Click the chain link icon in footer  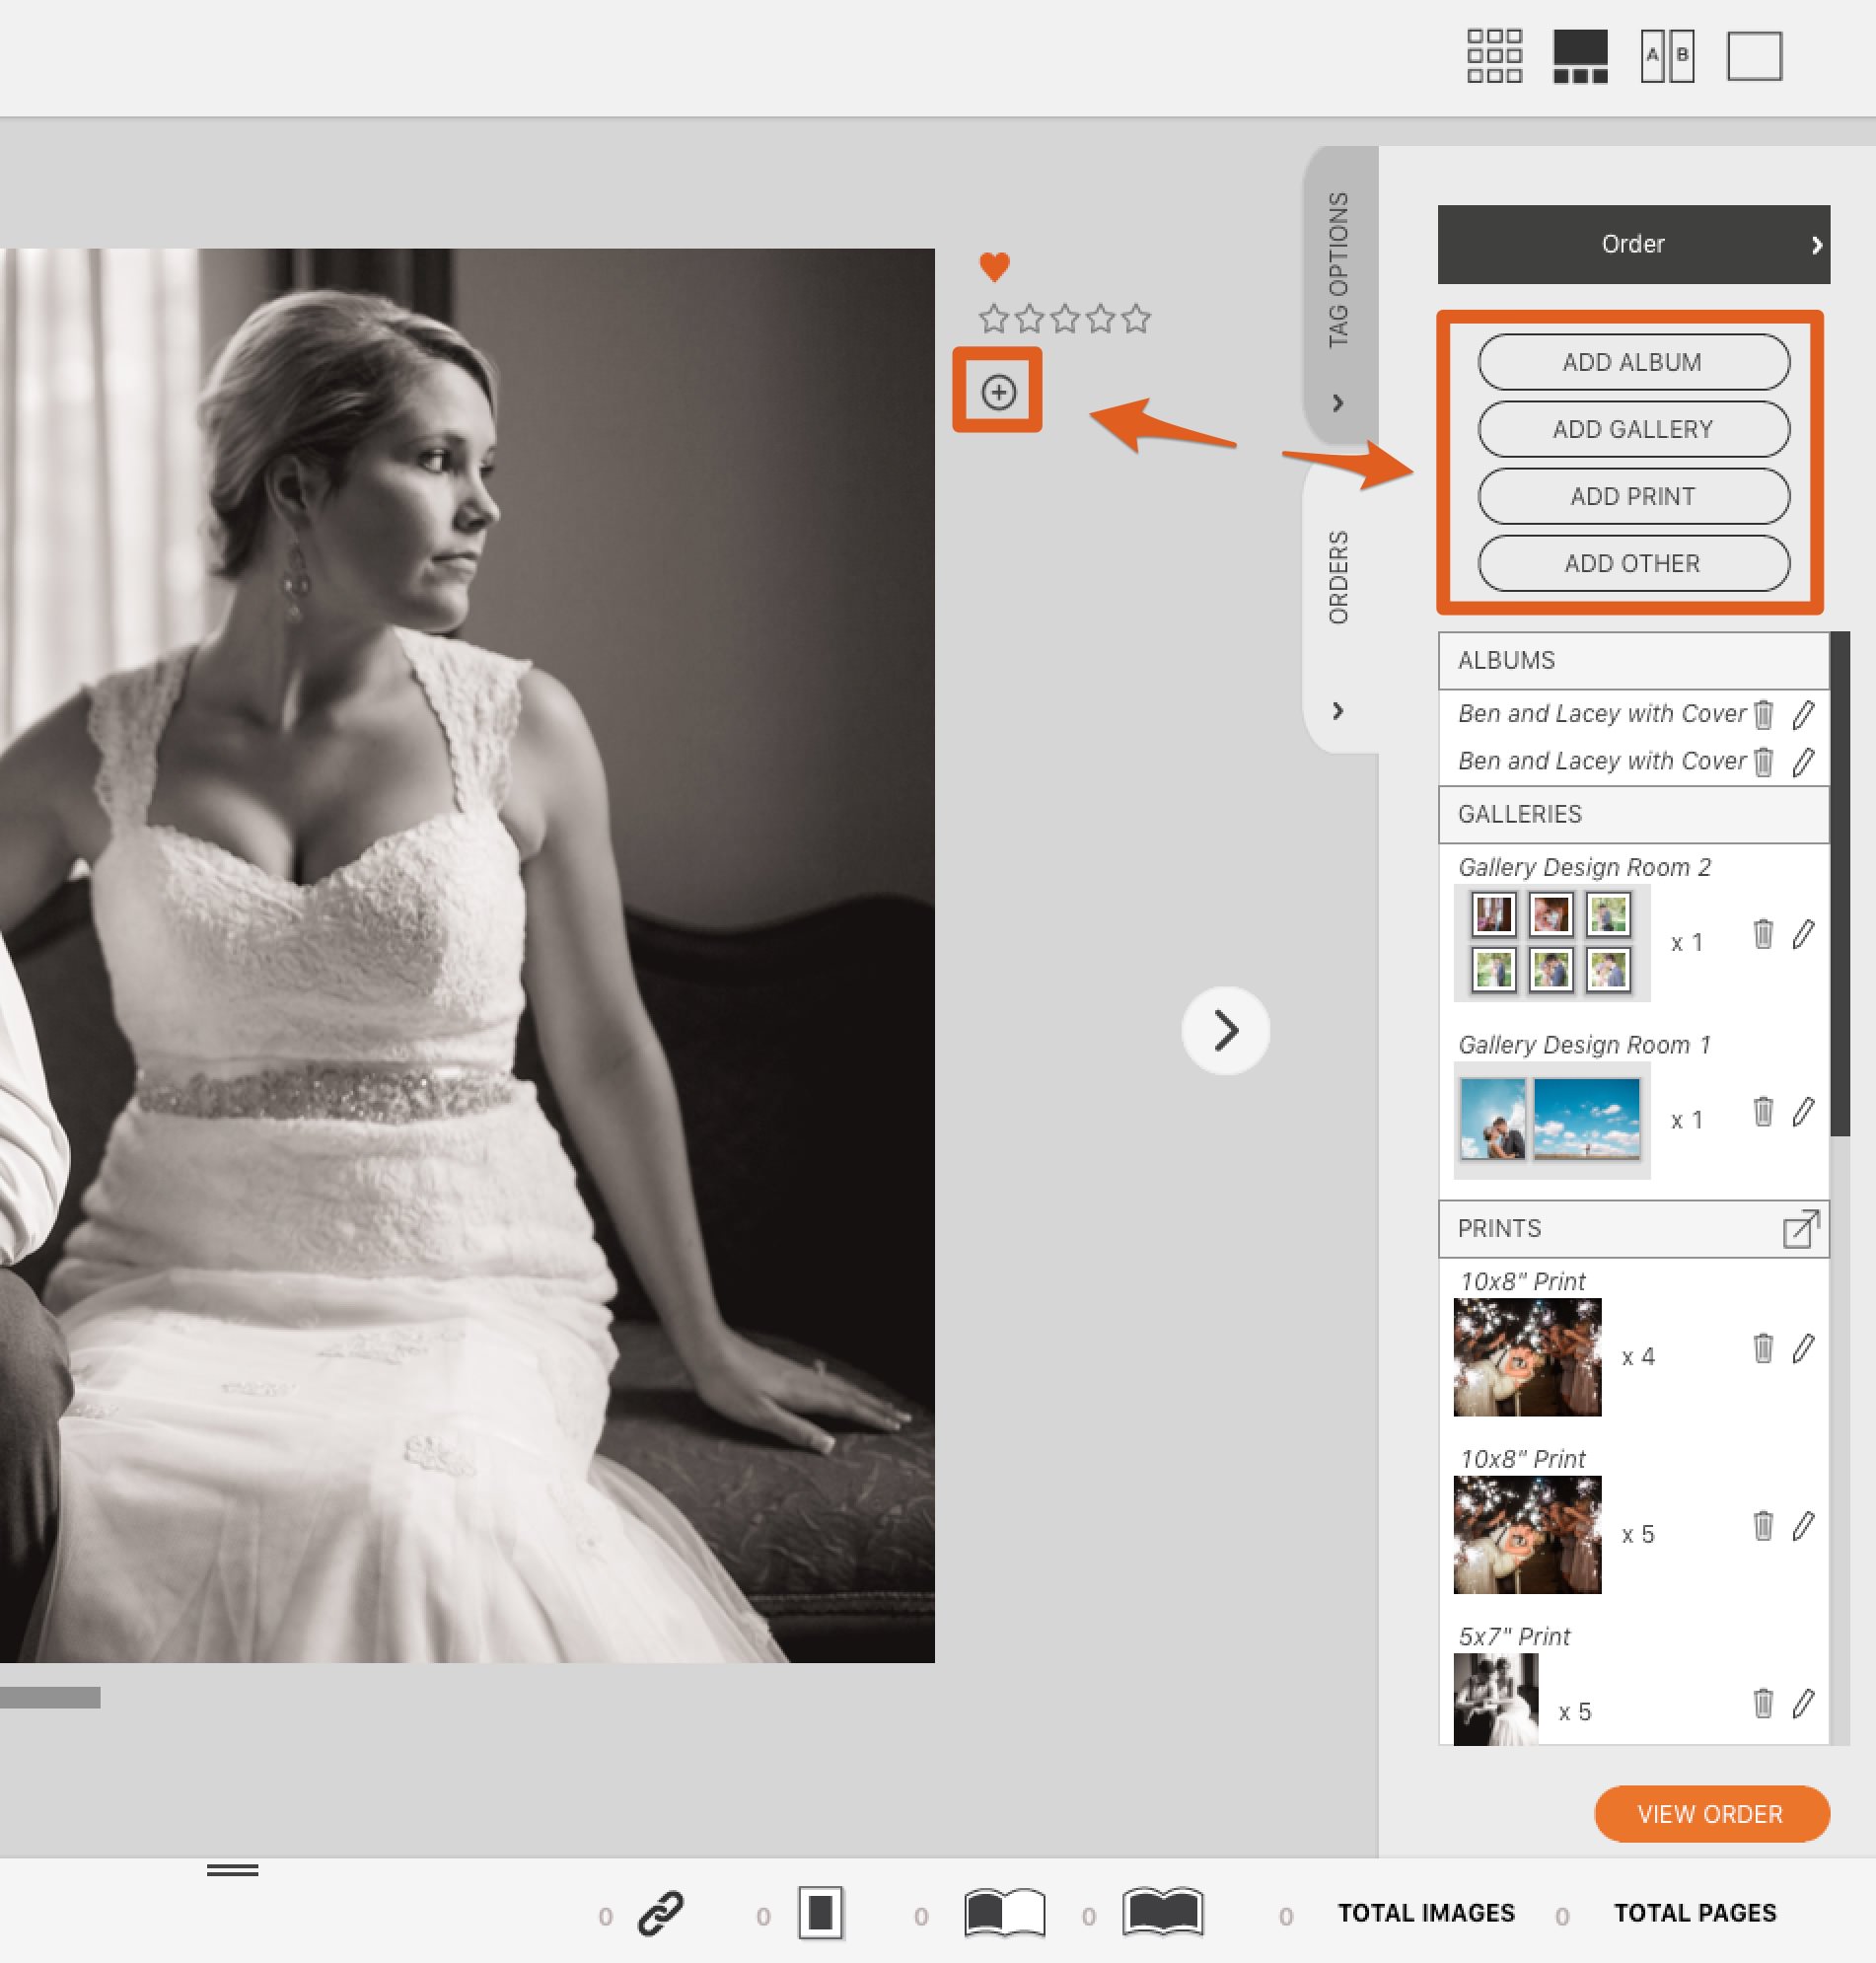point(661,1913)
